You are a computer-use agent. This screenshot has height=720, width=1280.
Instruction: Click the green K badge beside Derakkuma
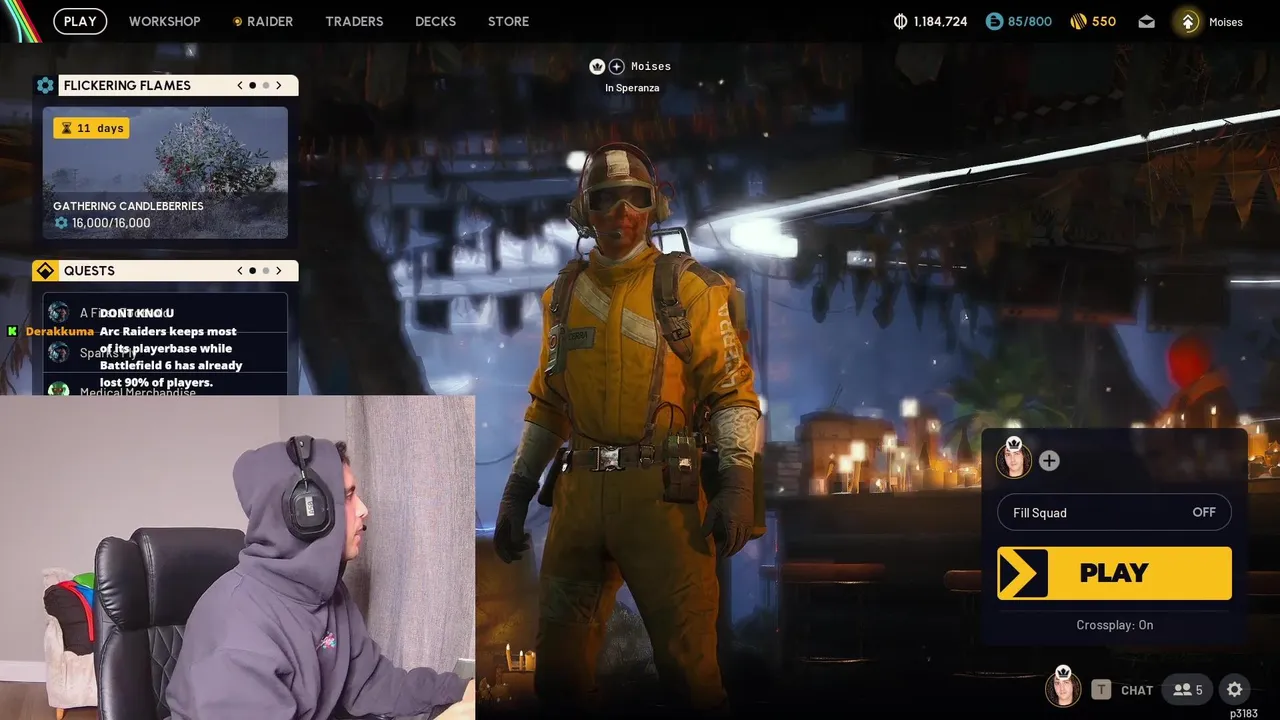click(x=13, y=331)
